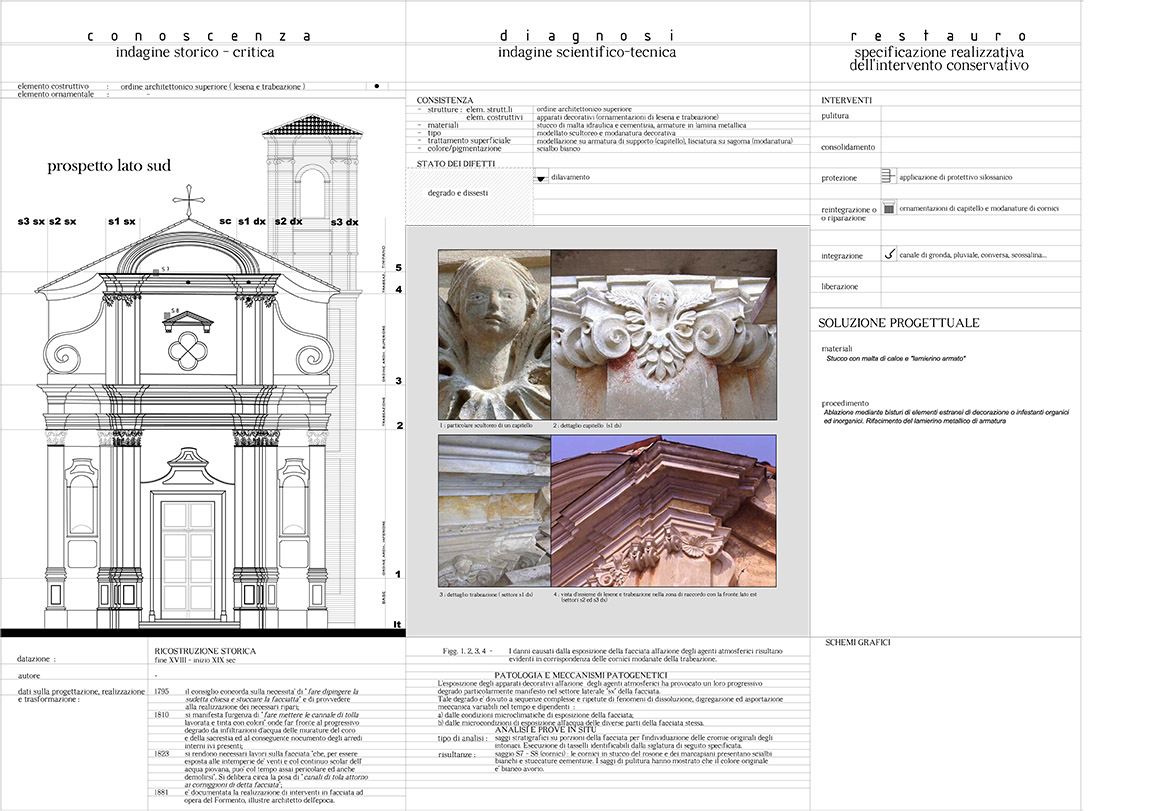Open photo 4 of the cornice corner view
The image size is (1170, 811).
tap(663, 510)
